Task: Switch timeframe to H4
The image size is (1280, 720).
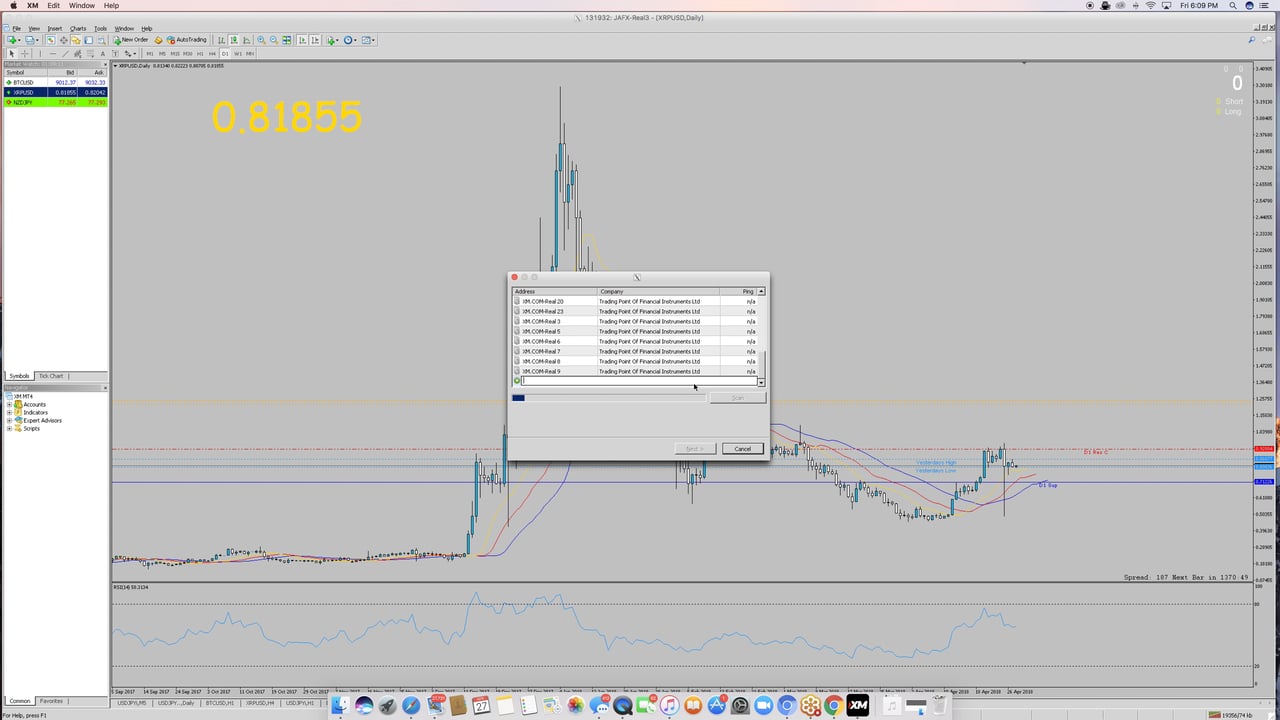Action: pos(212,53)
